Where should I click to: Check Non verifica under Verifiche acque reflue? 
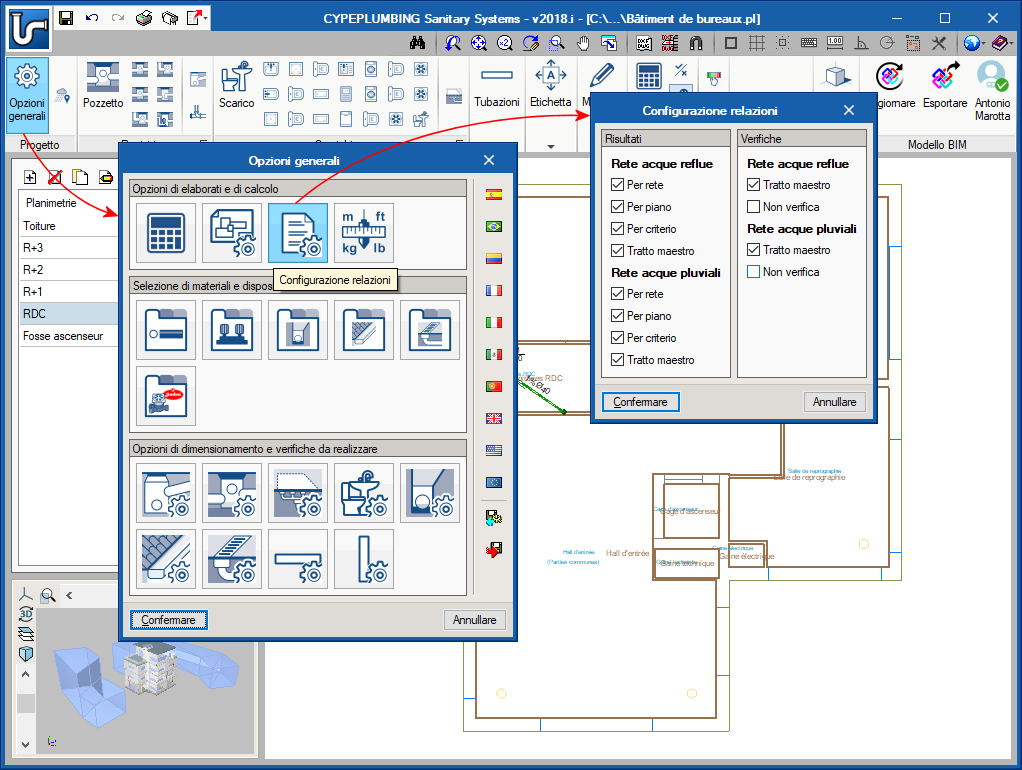tap(753, 207)
